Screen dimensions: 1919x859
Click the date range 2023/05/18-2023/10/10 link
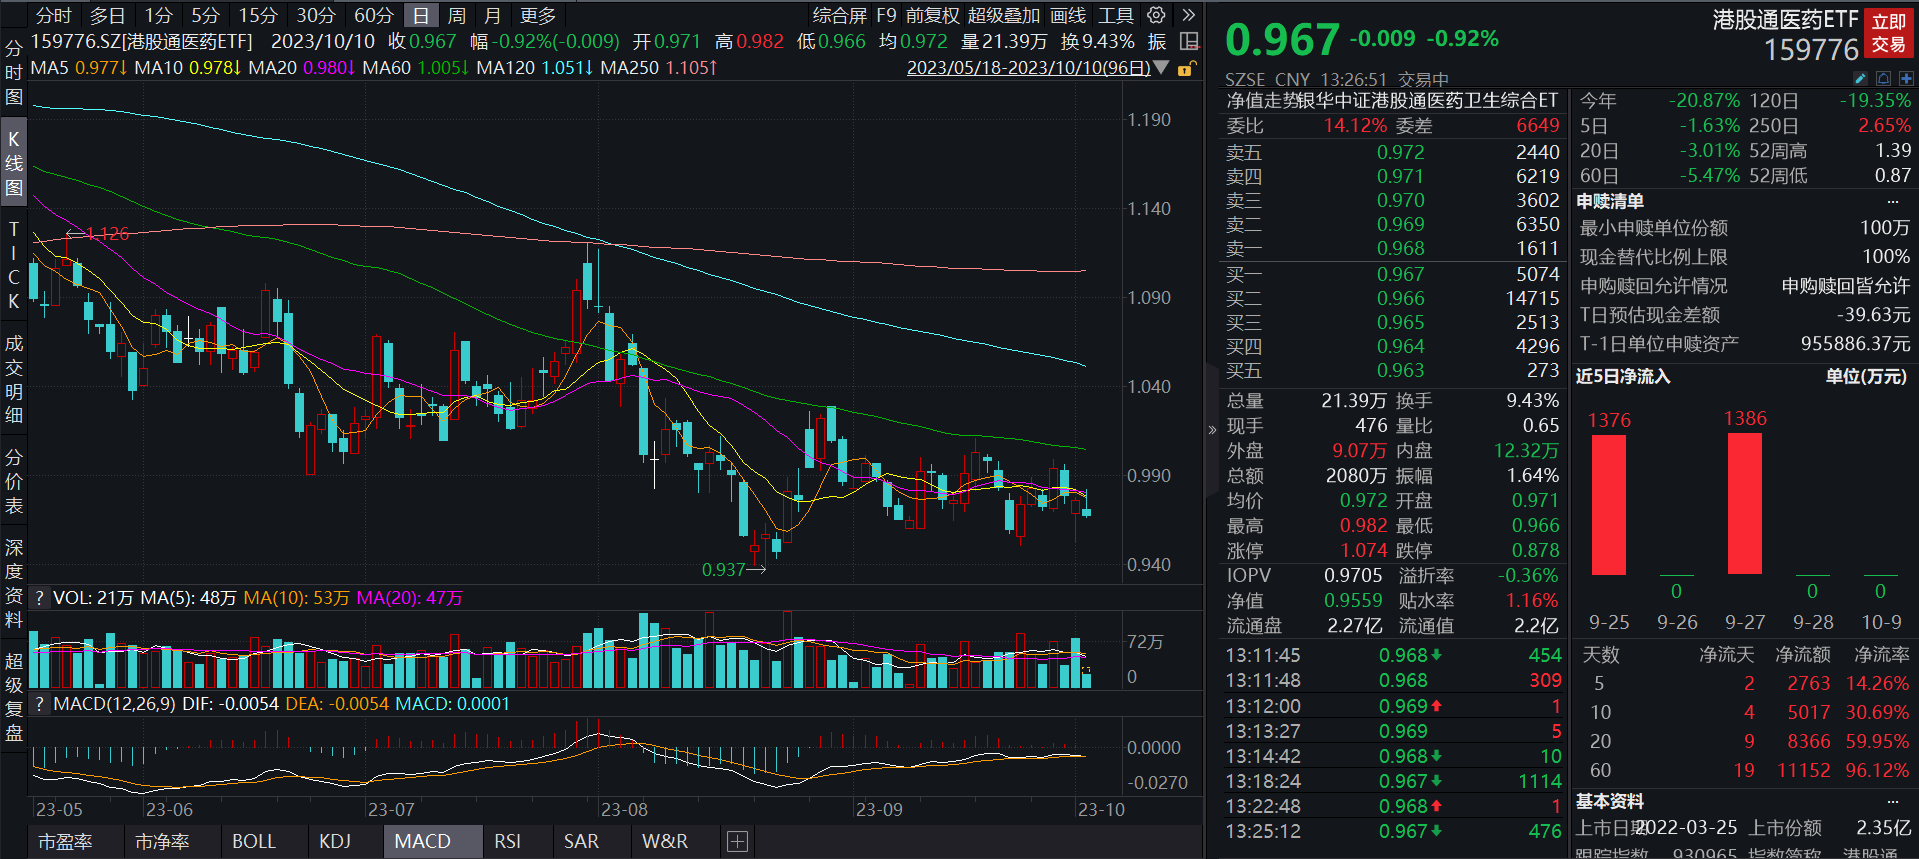tap(1028, 68)
